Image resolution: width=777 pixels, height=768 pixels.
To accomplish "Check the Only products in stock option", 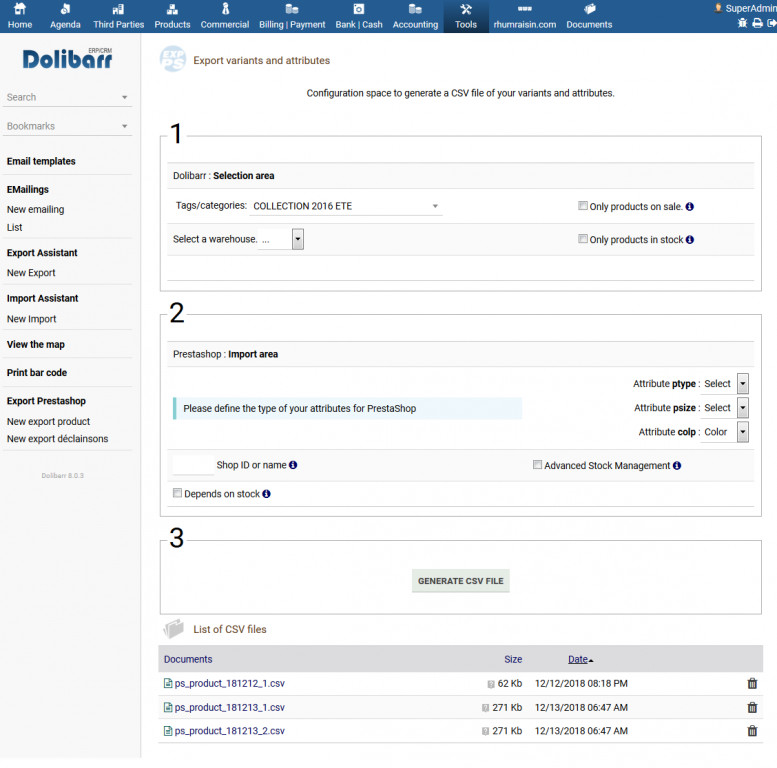I will (x=583, y=239).
